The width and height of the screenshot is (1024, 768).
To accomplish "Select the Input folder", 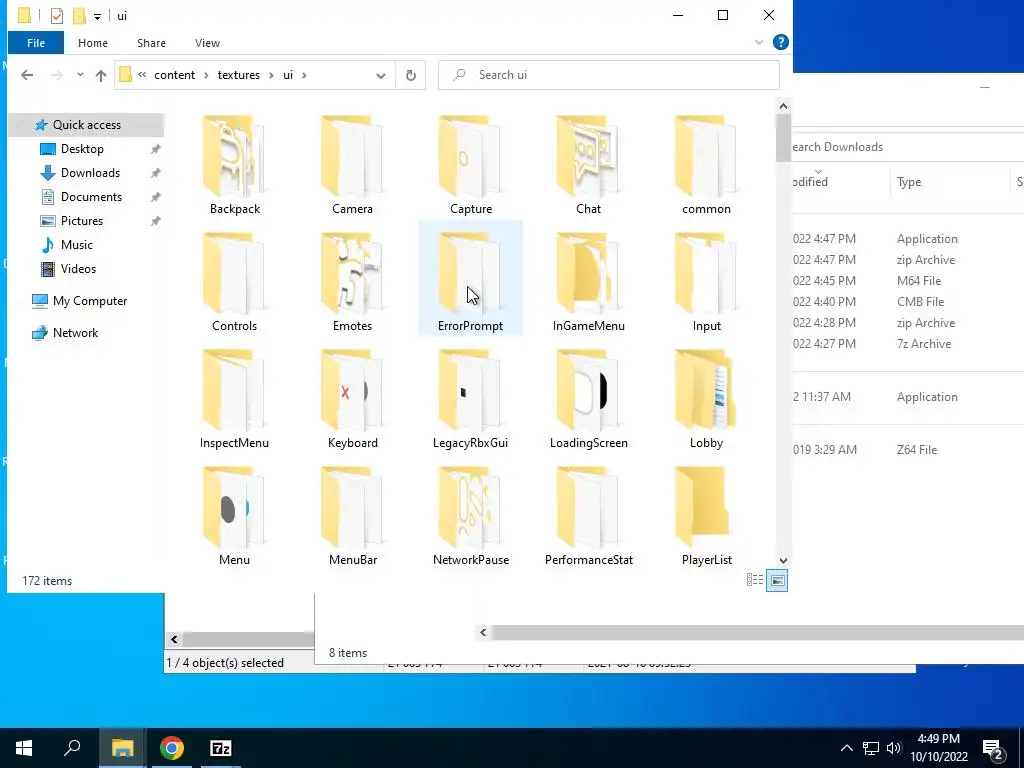I will point(706,283).
